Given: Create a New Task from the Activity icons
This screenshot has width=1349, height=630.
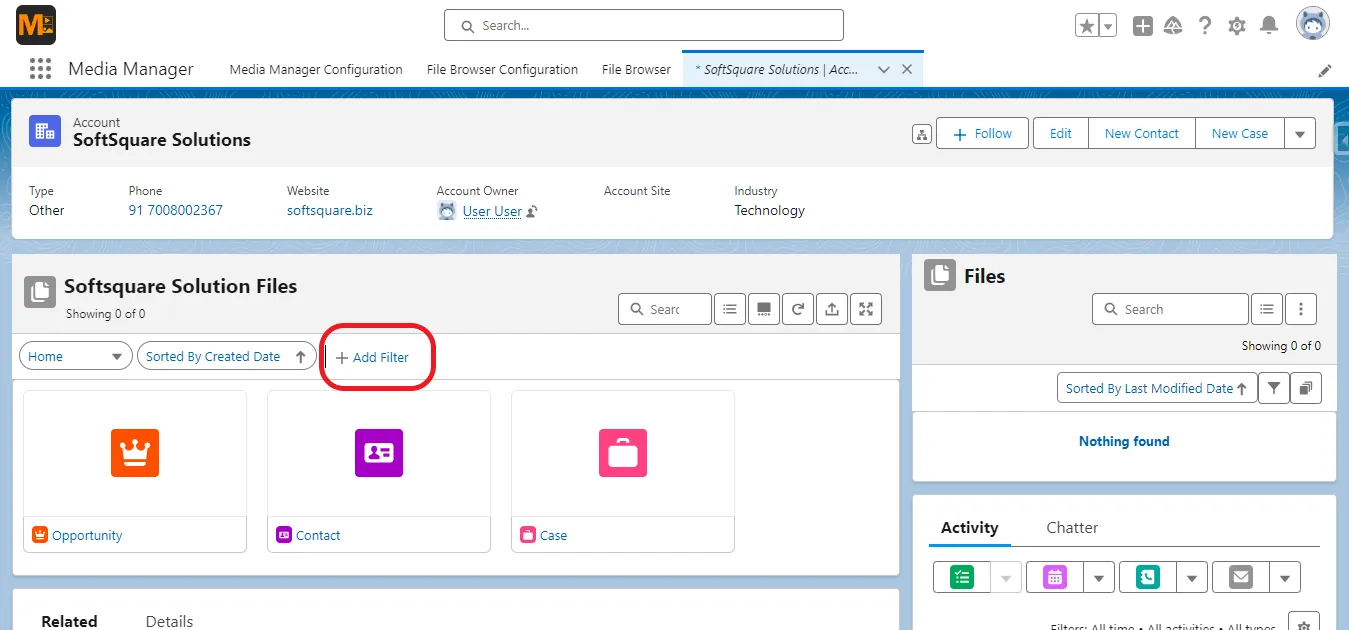Looking at the screenshot, I should coord(960,577).
